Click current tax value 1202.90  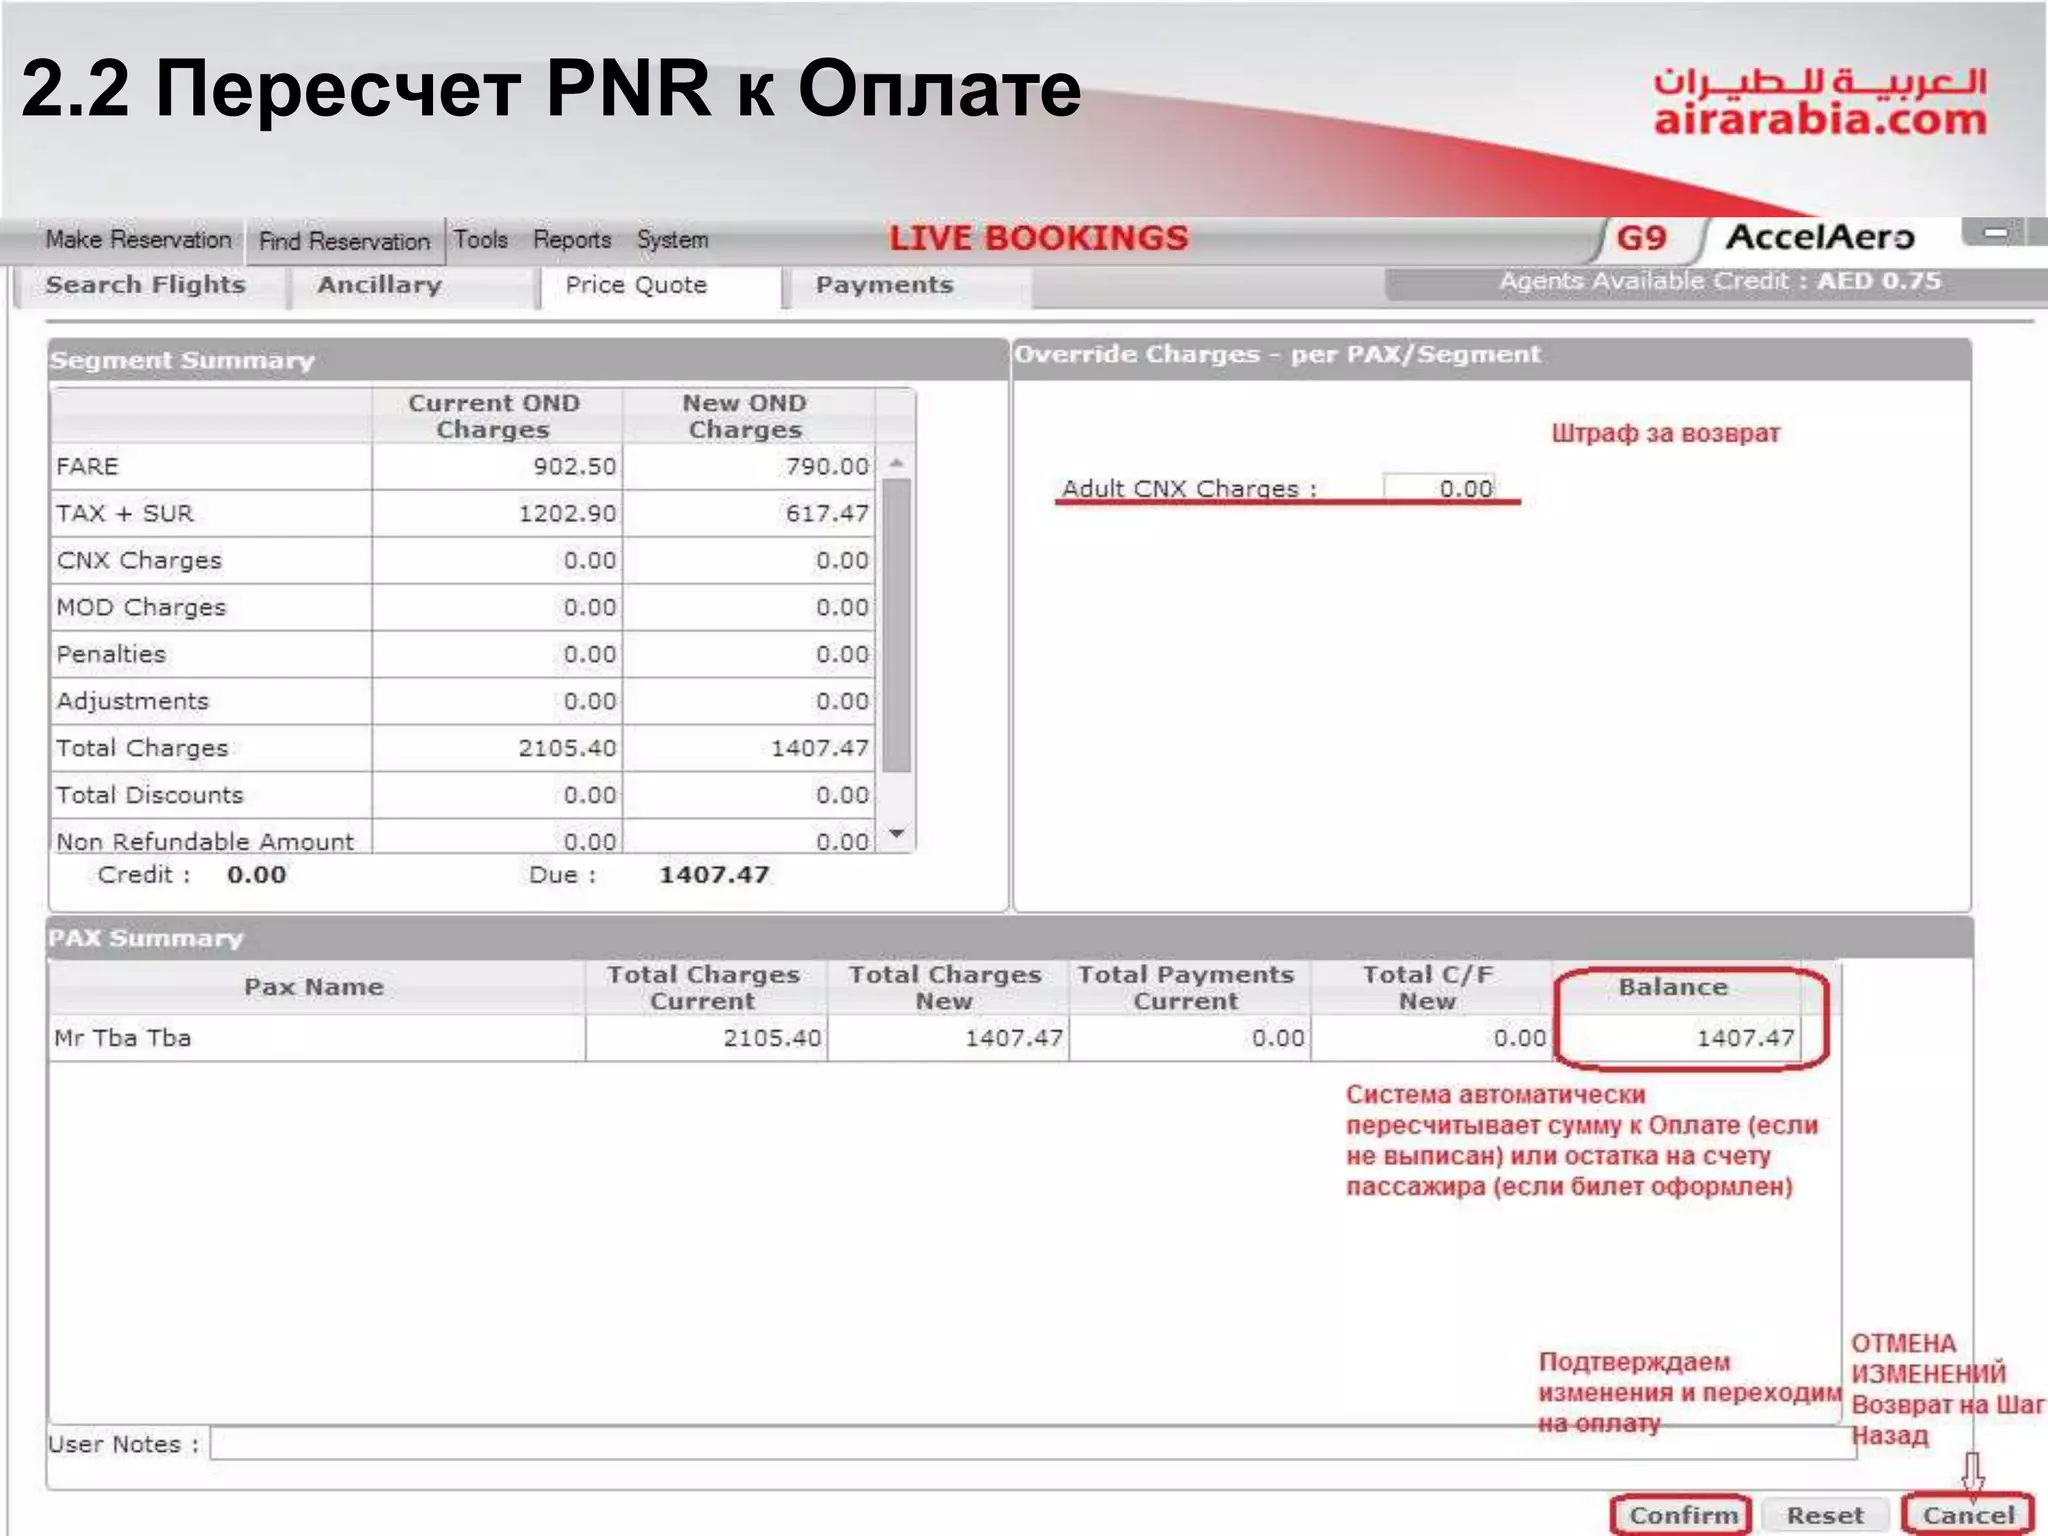pyautogui.click(x=567, y=513)
